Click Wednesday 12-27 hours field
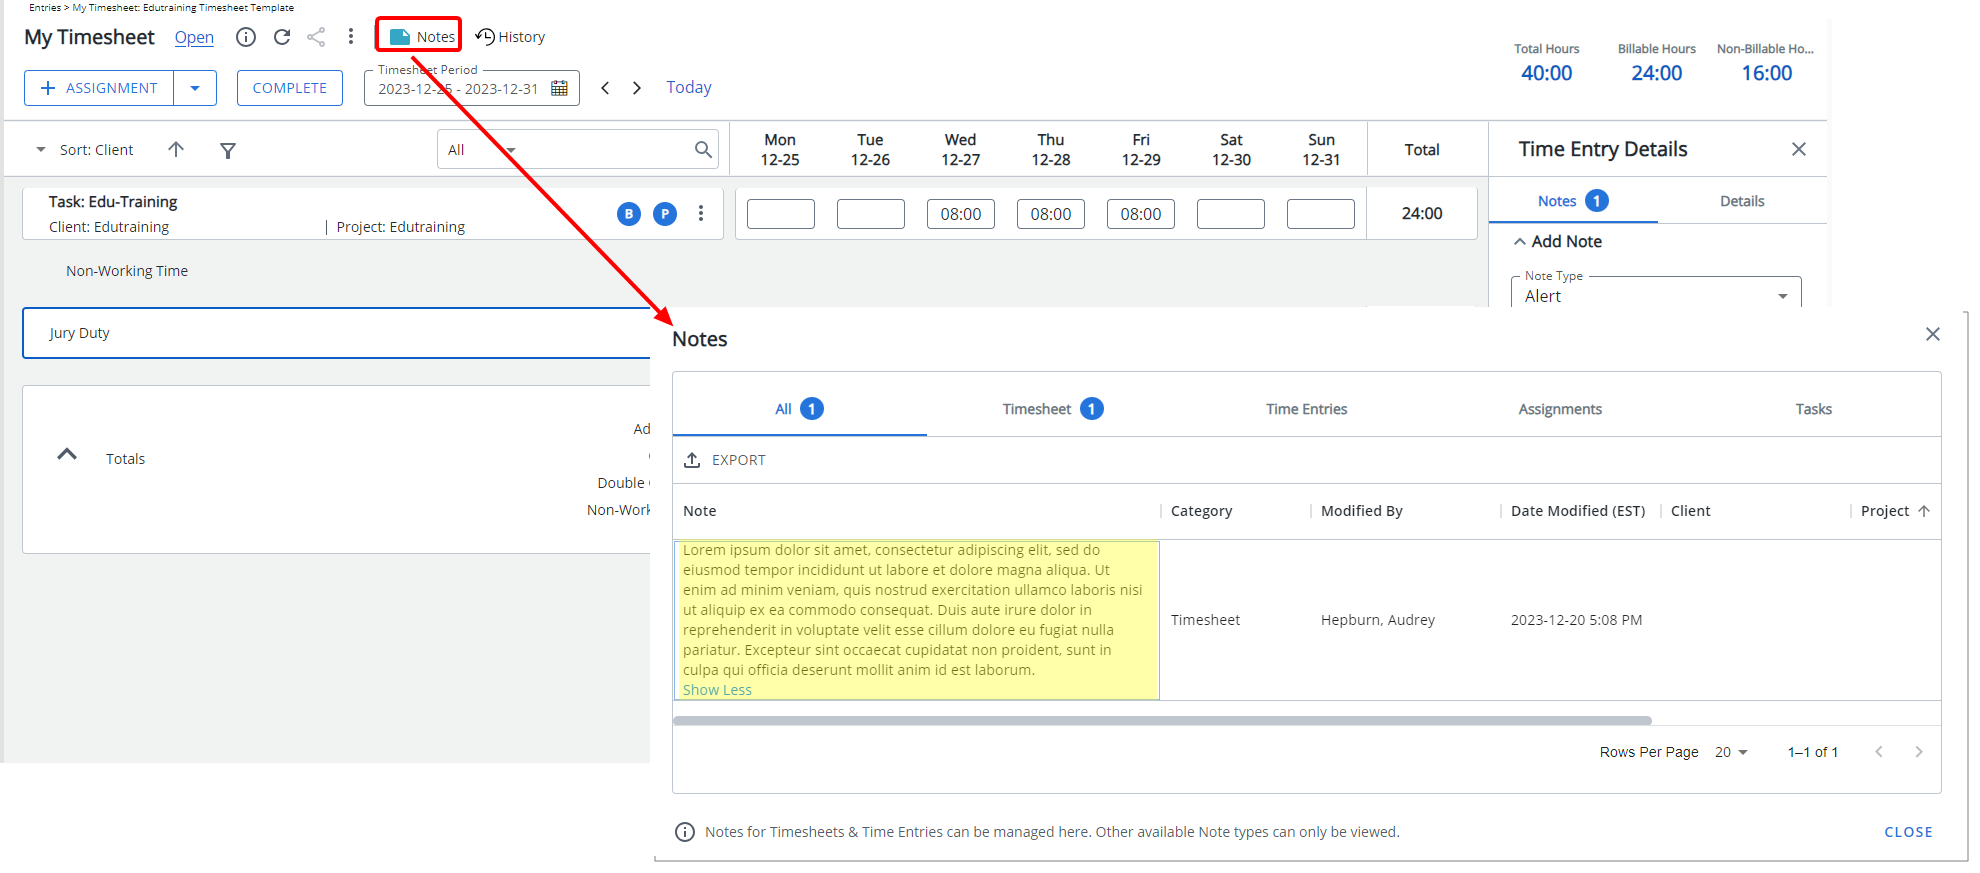The image size is (1980, 873). click(x=960, y=214)
